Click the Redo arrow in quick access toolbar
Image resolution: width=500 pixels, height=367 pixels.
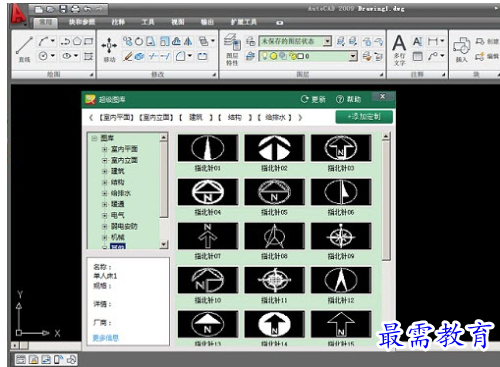(x=99, y=9)
